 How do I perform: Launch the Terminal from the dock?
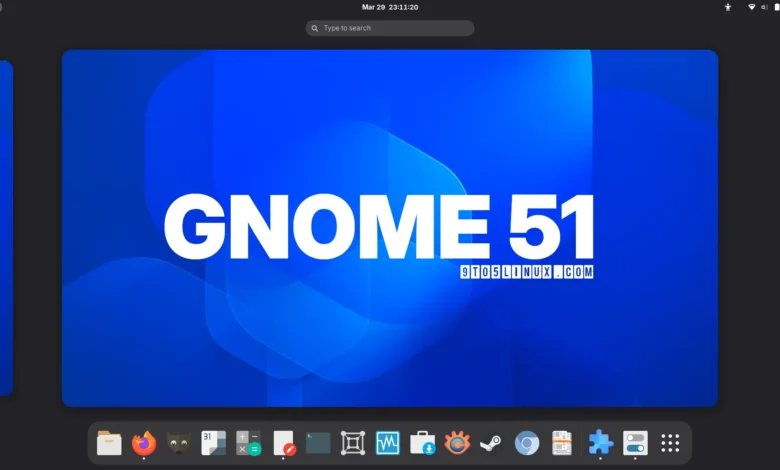[x=318, y=443]
